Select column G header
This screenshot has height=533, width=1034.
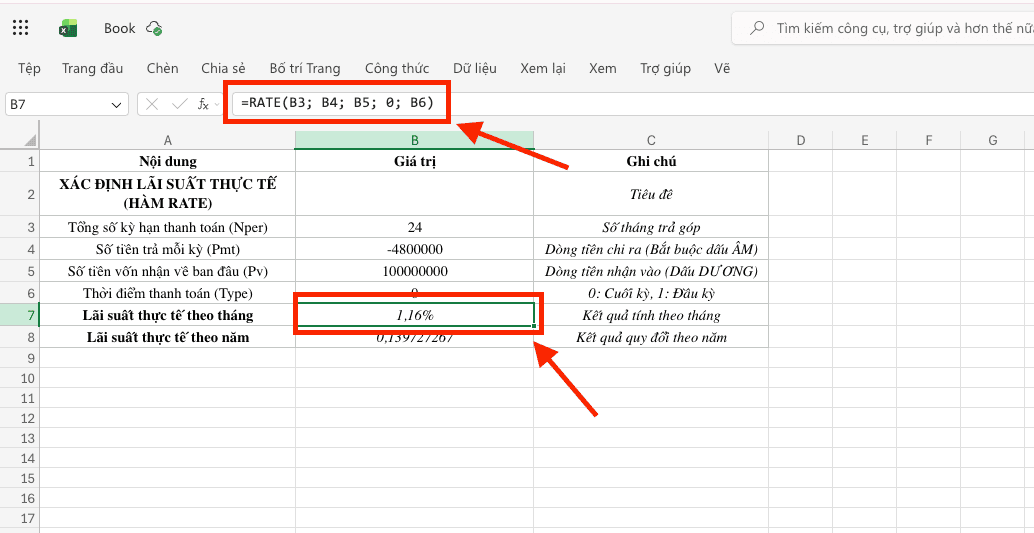[992, 140]
